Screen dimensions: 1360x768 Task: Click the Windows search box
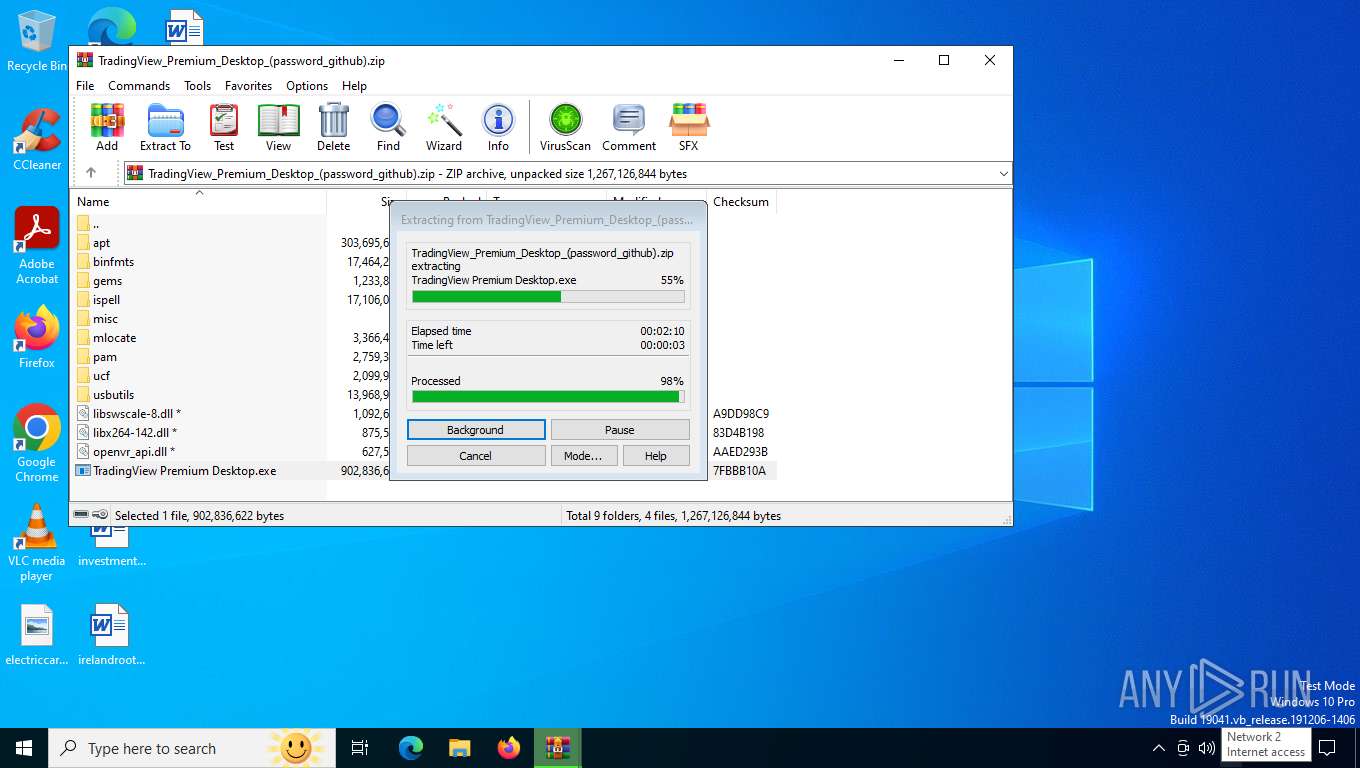pos(190,748)
